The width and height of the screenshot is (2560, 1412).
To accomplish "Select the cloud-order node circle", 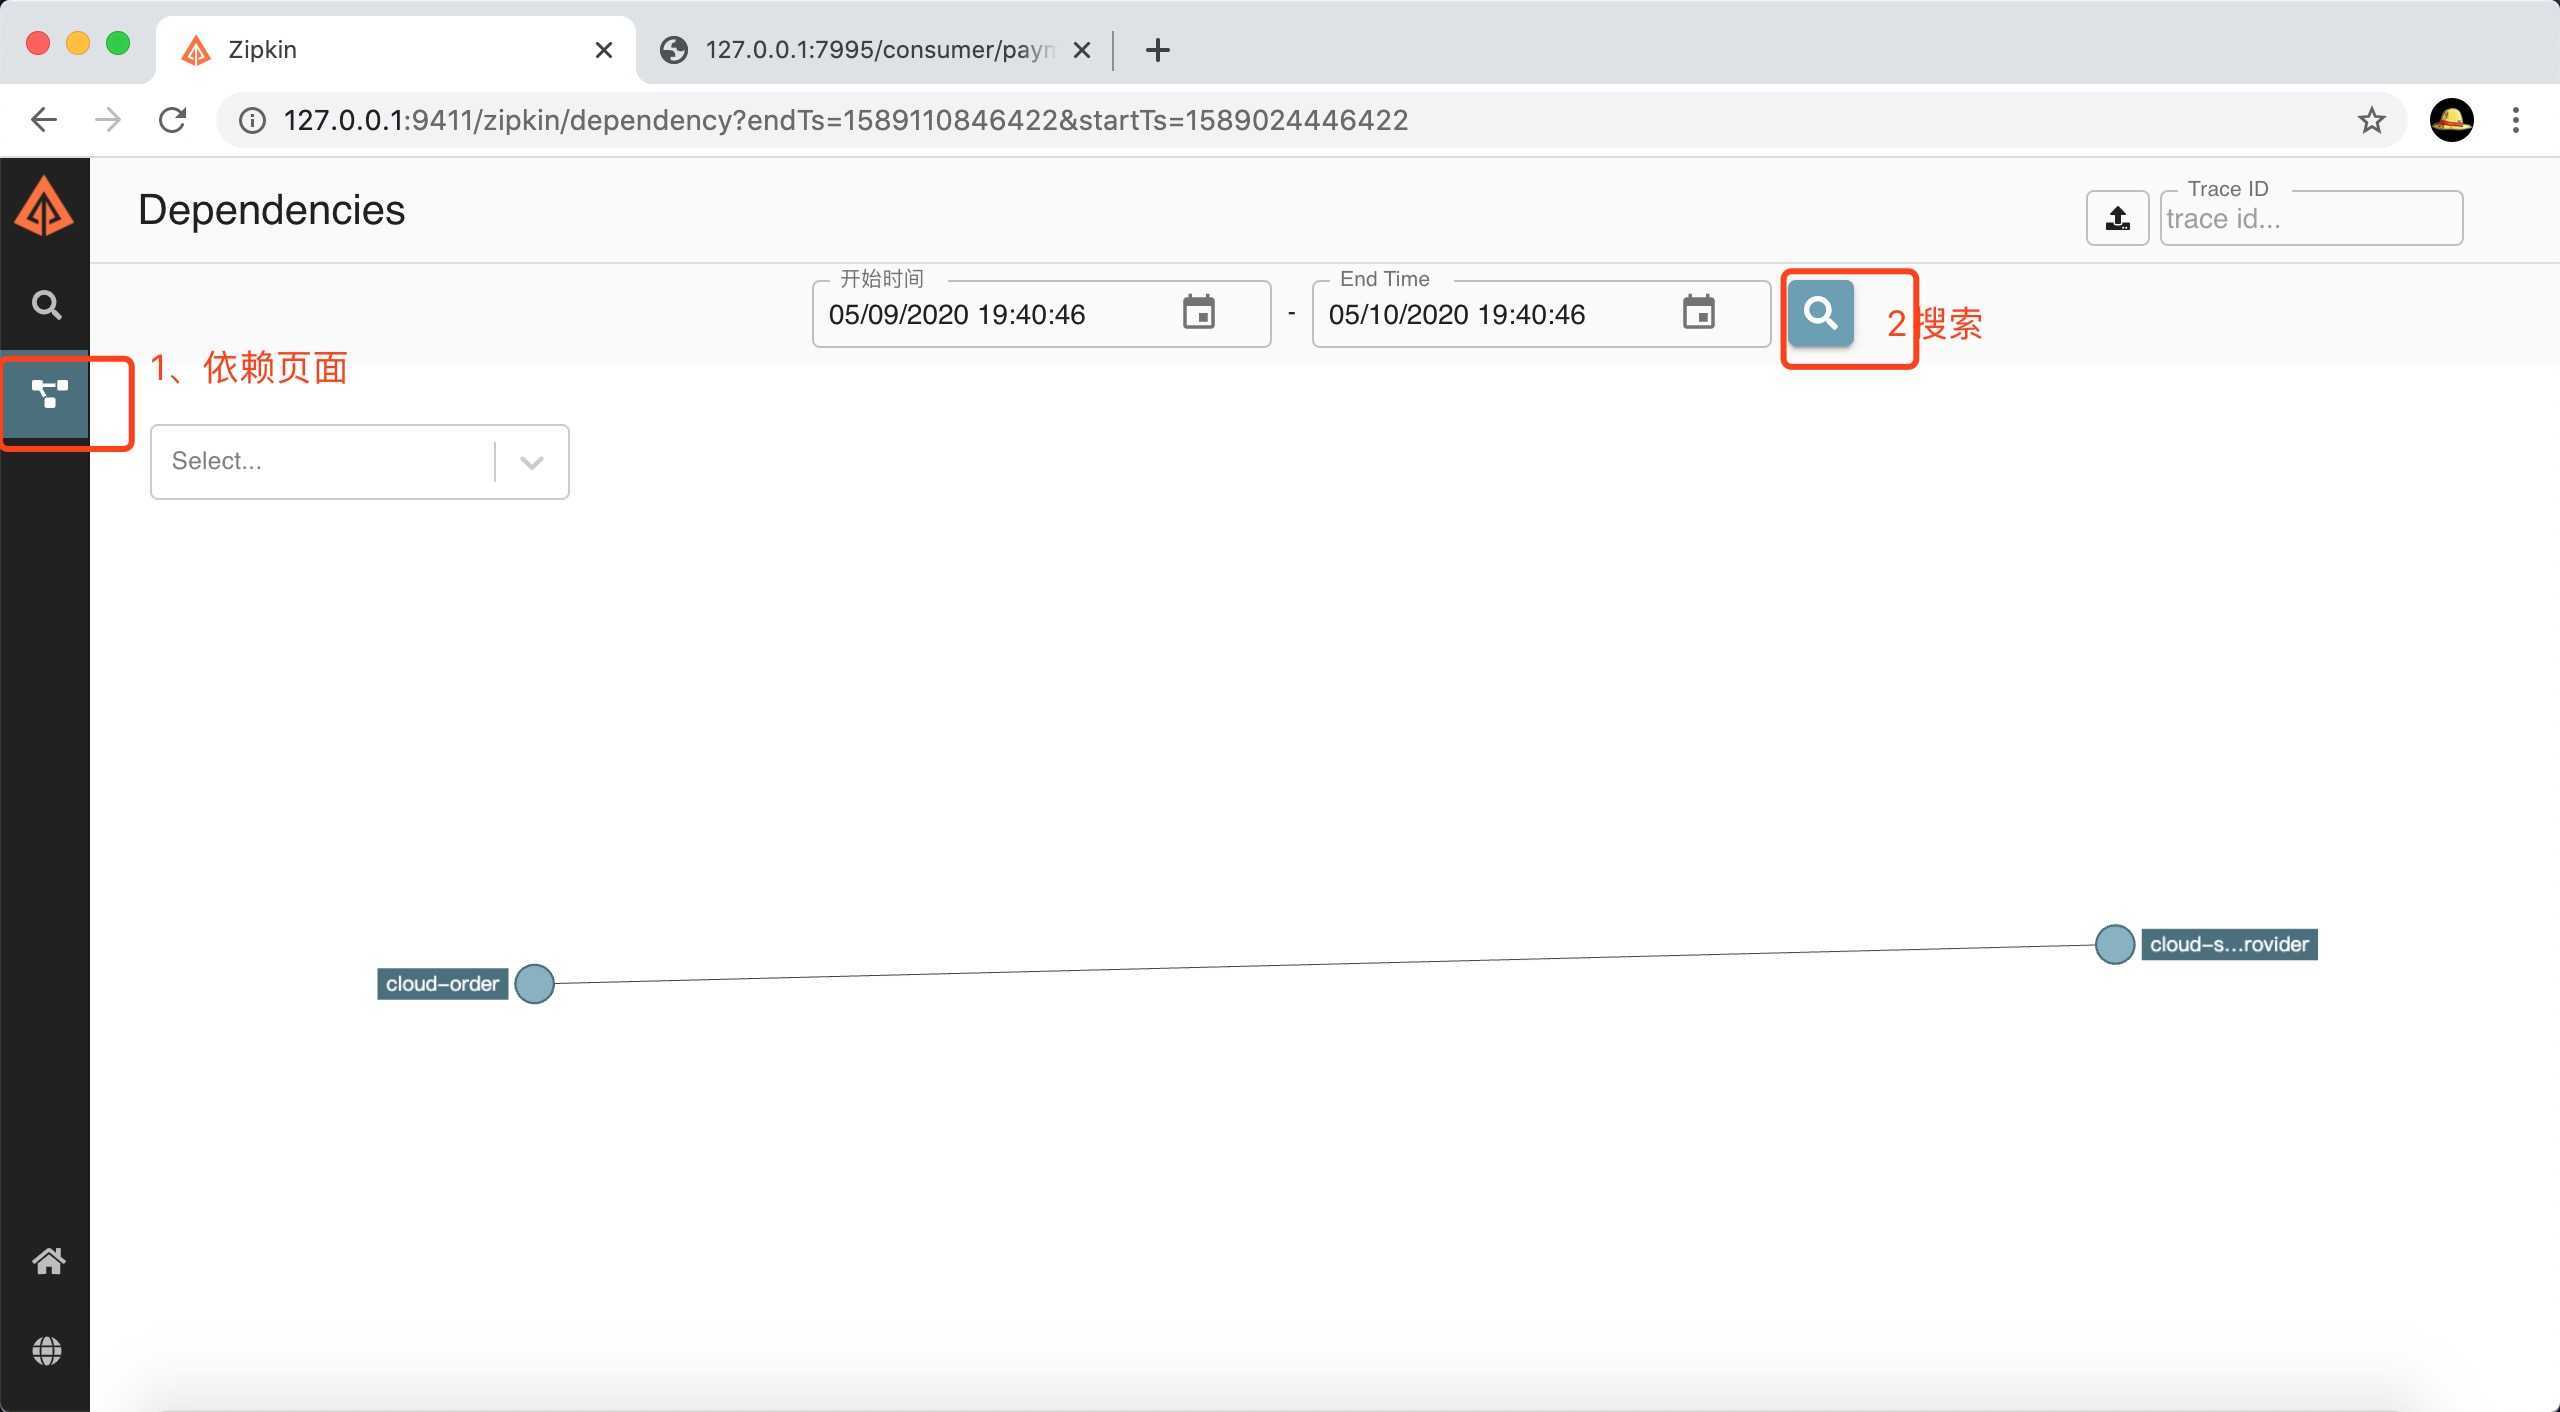I will click(x=535, y=984).
